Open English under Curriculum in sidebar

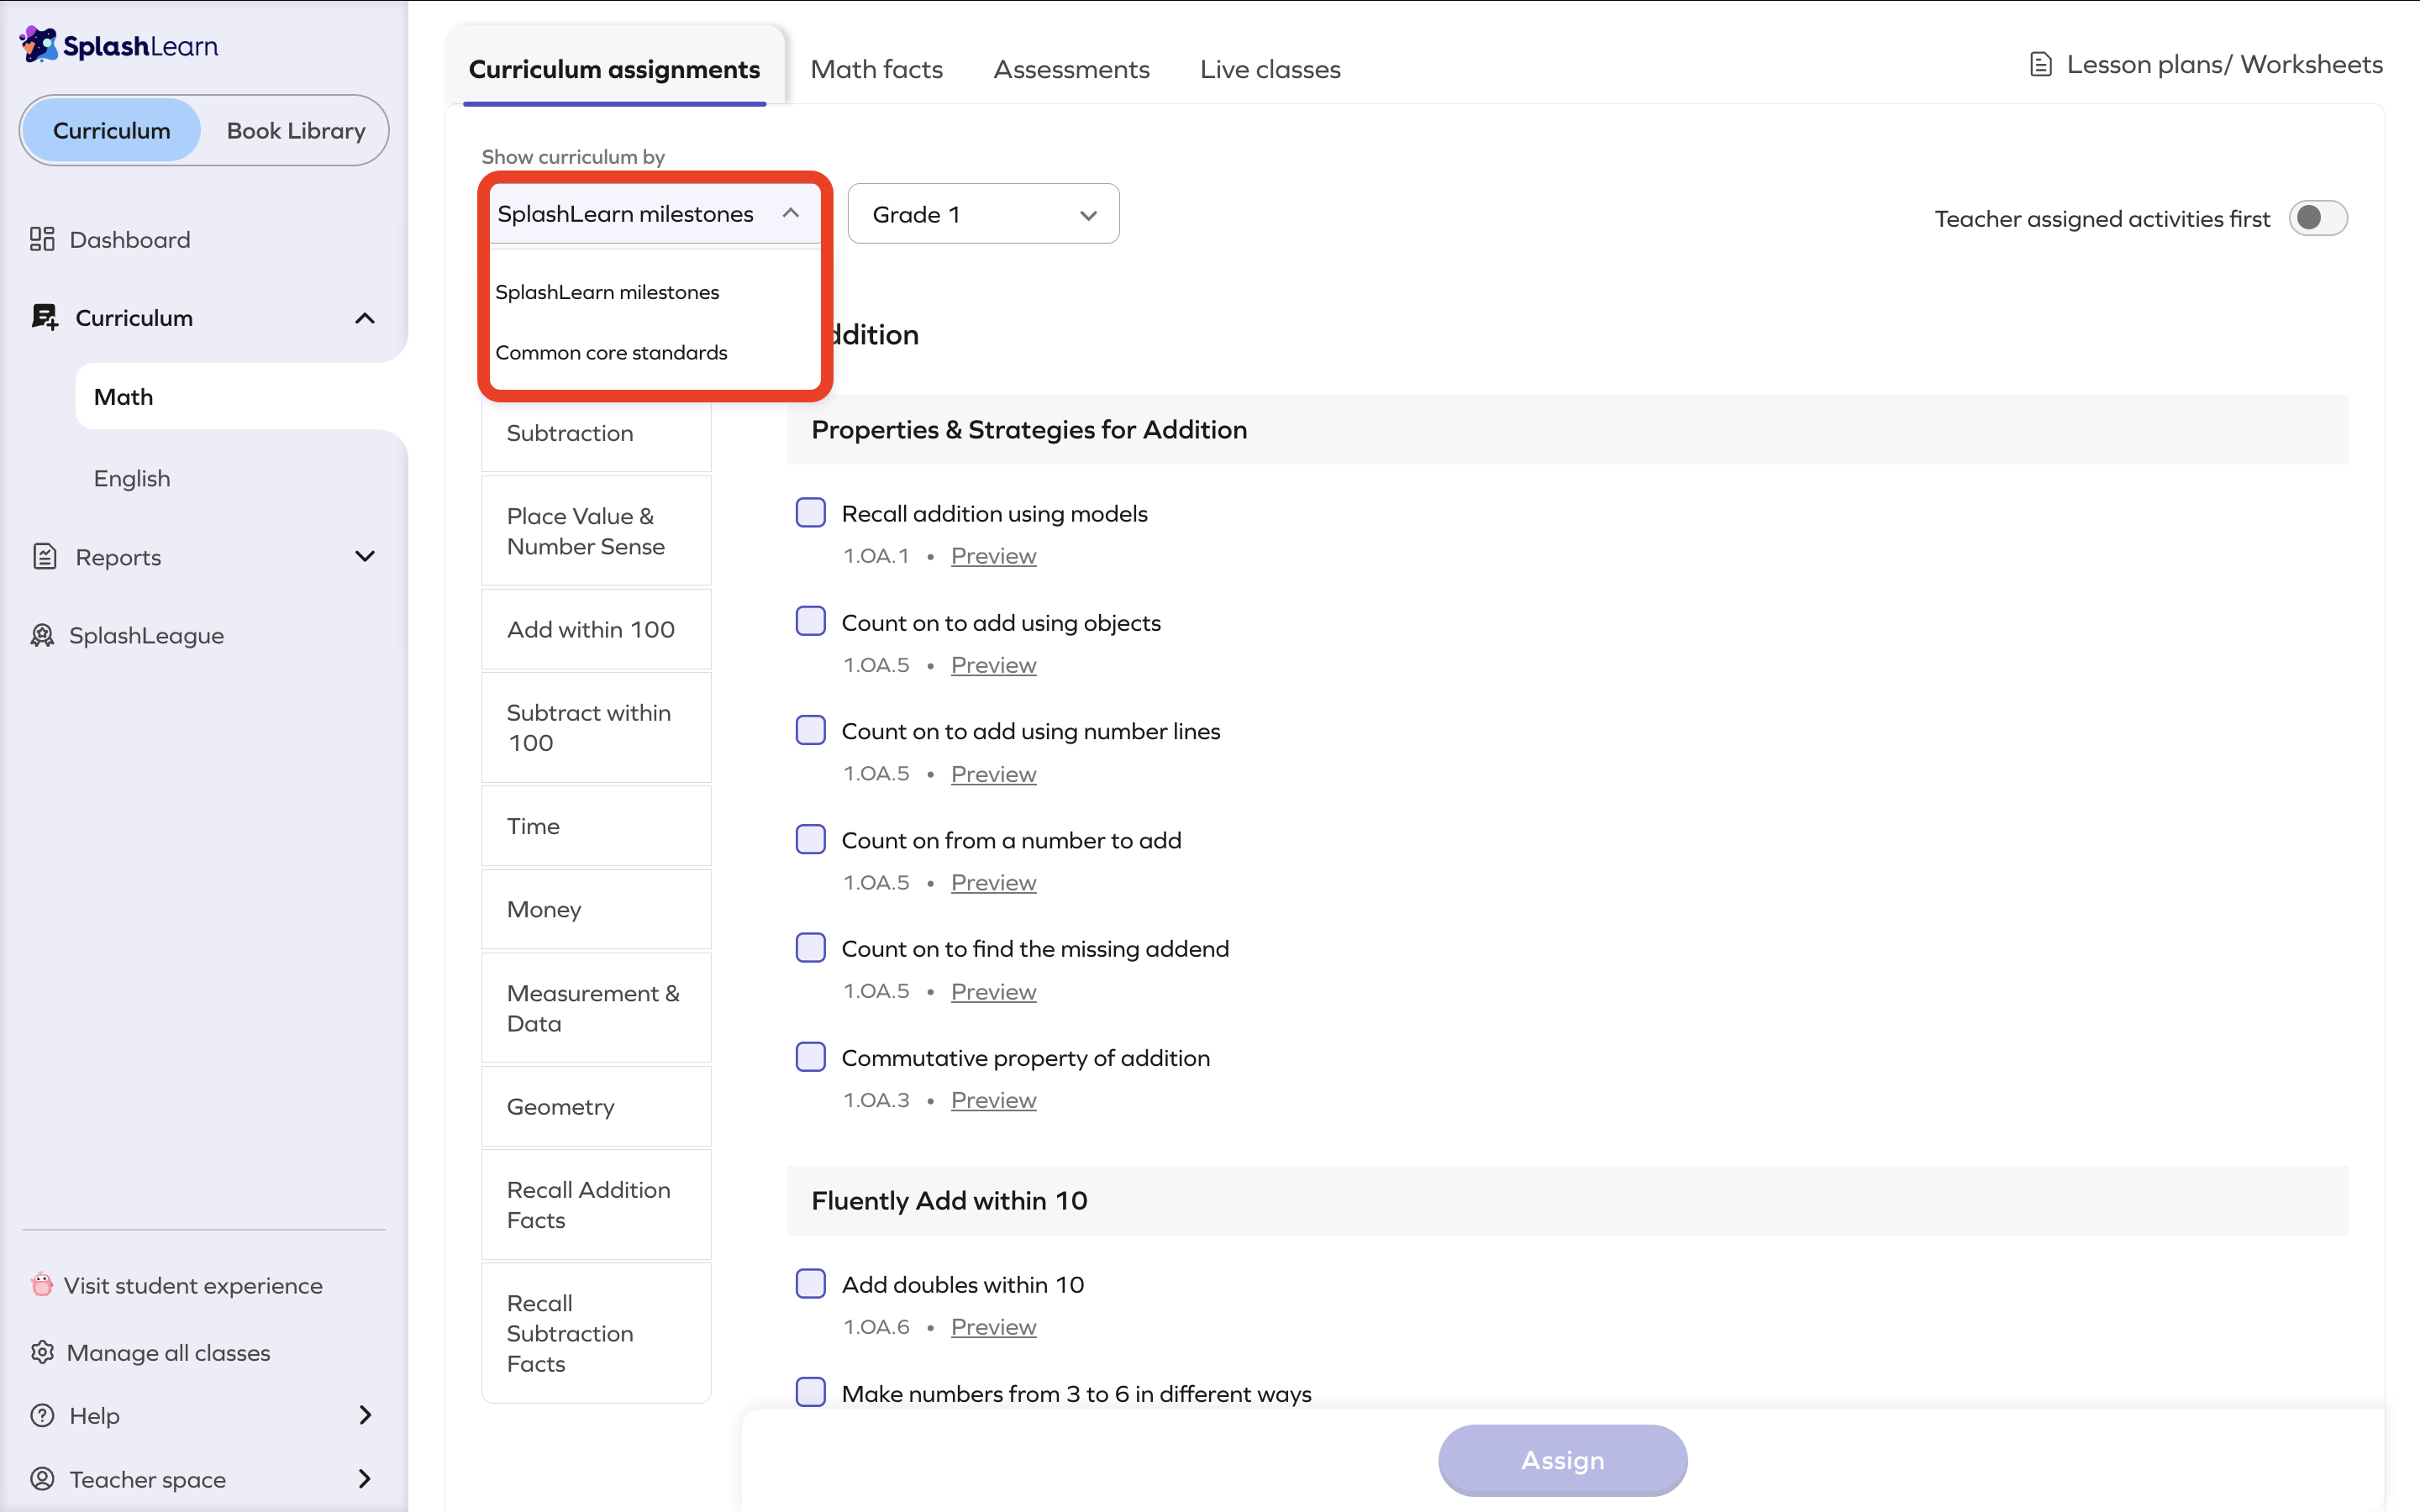click(132, 478)
